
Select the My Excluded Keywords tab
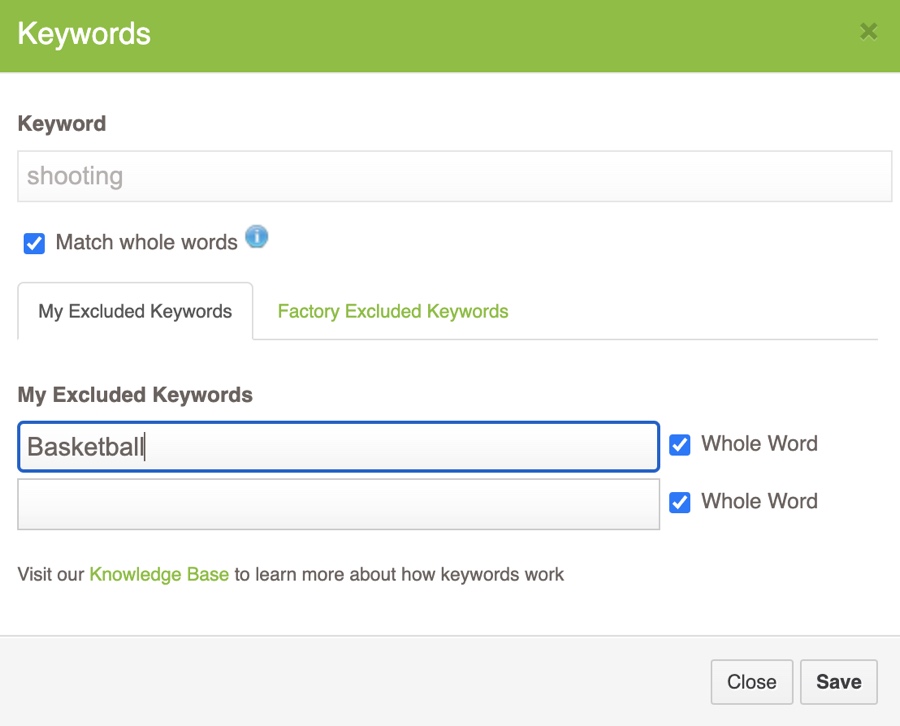[134, 311]
